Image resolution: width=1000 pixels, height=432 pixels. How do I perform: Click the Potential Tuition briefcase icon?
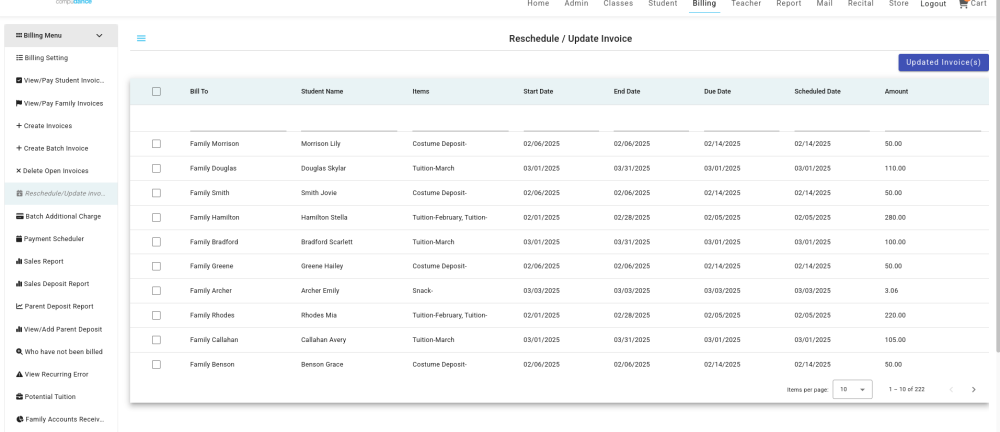tap(19, 397)
